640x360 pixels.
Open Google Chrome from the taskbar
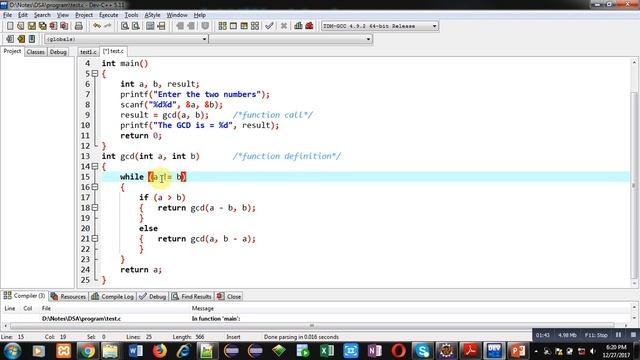(x=87, y=351)
